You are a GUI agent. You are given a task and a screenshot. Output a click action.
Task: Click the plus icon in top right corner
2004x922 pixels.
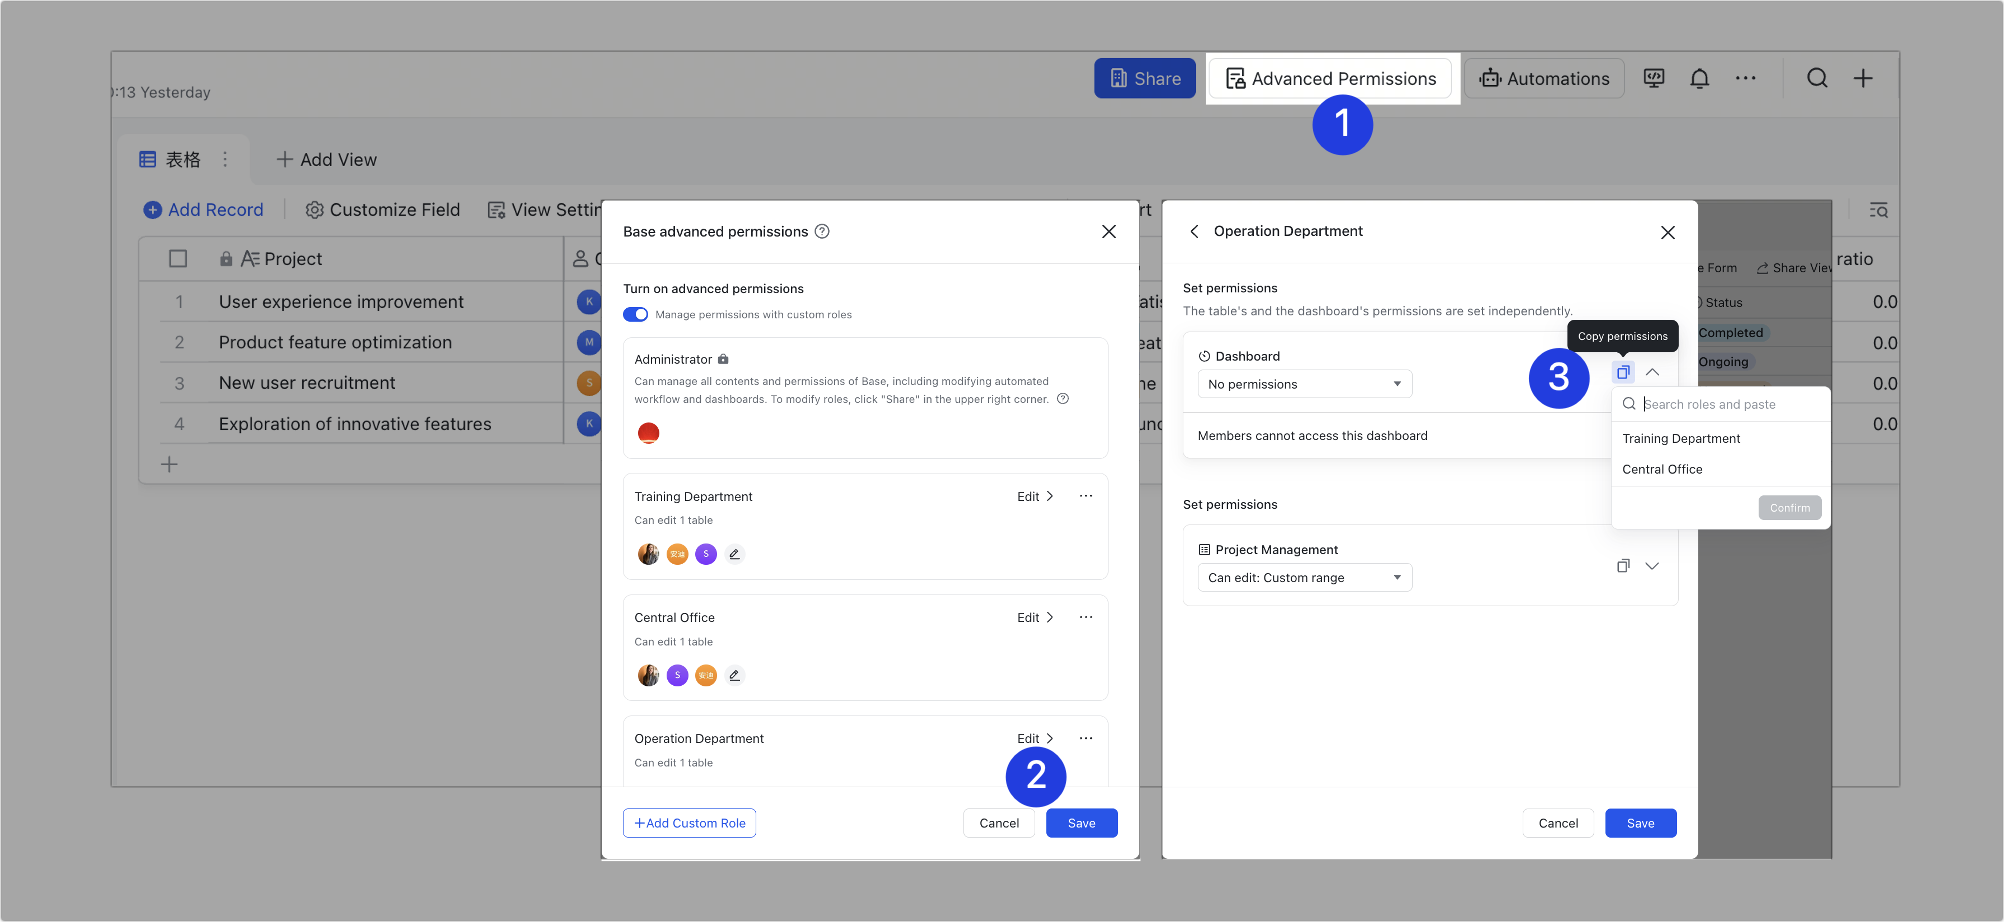coord(1863,77)
